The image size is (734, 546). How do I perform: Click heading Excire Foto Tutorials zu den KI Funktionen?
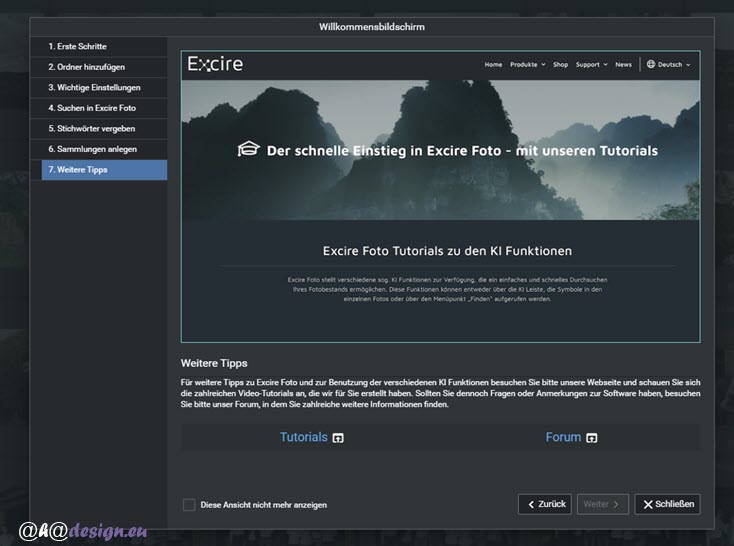(x=447, y=251)
